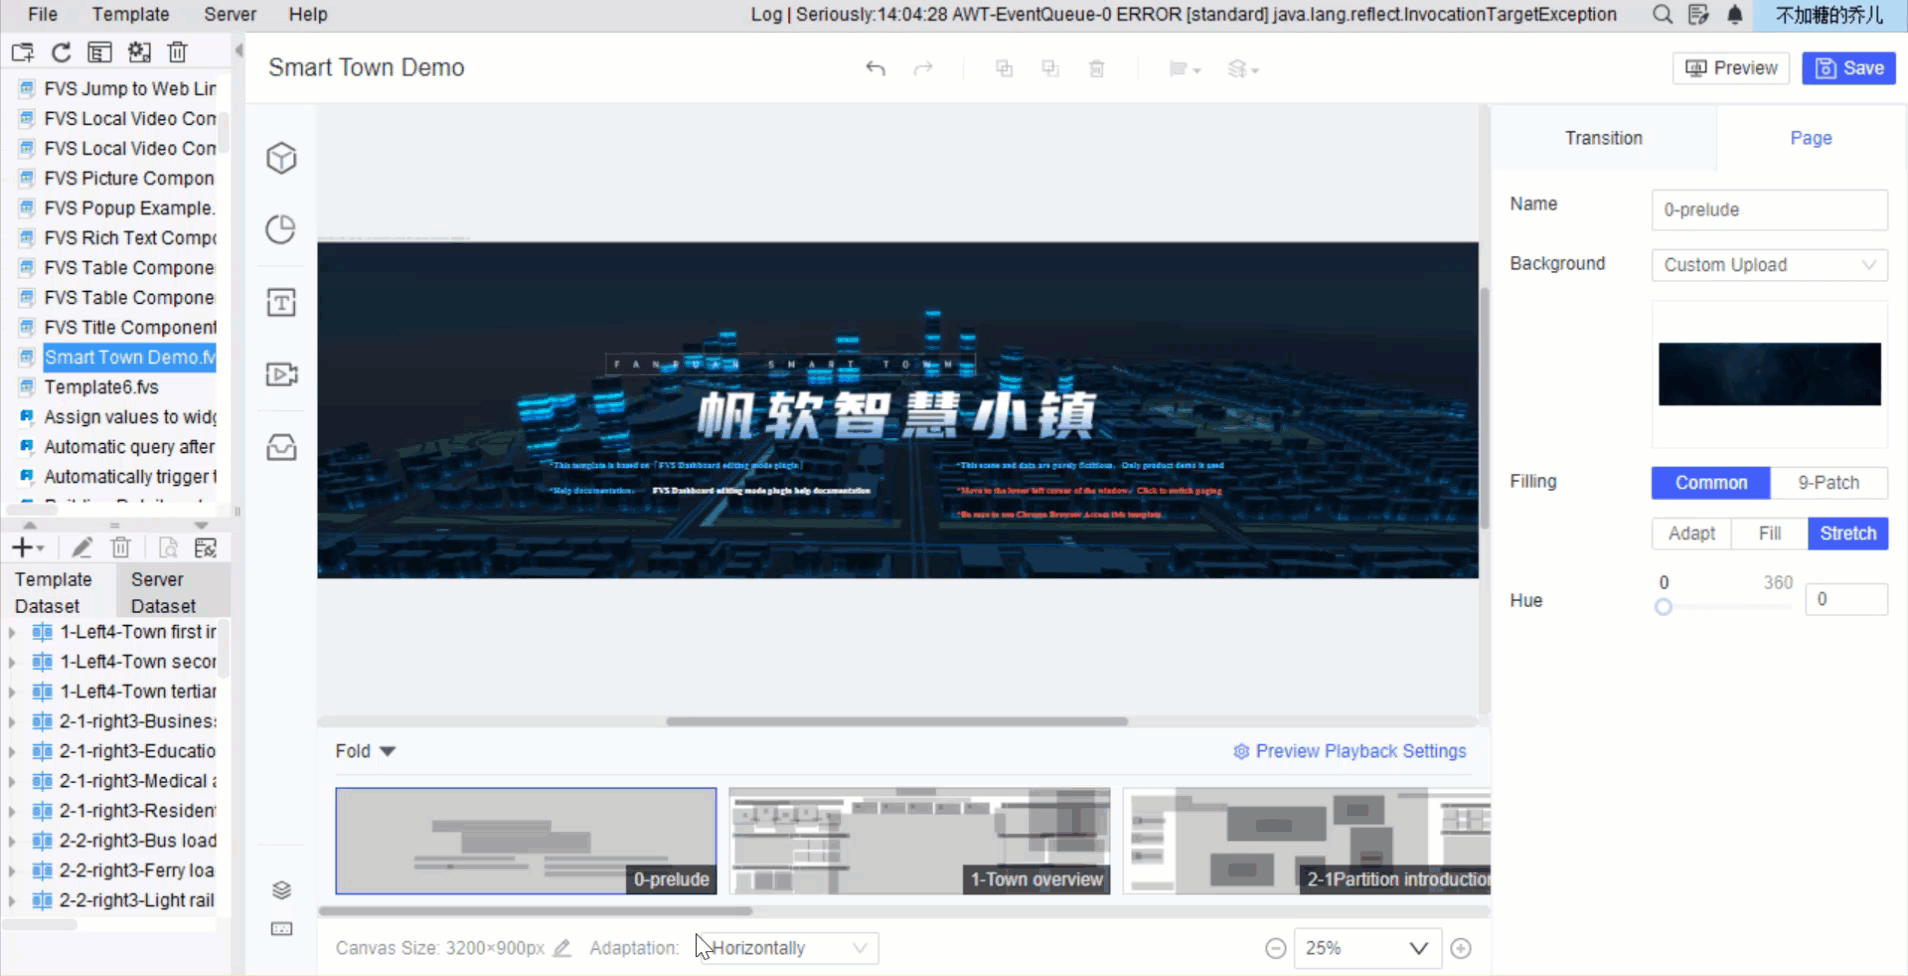
Task: Click the zoom in plus button
Action: point(1461,948)
